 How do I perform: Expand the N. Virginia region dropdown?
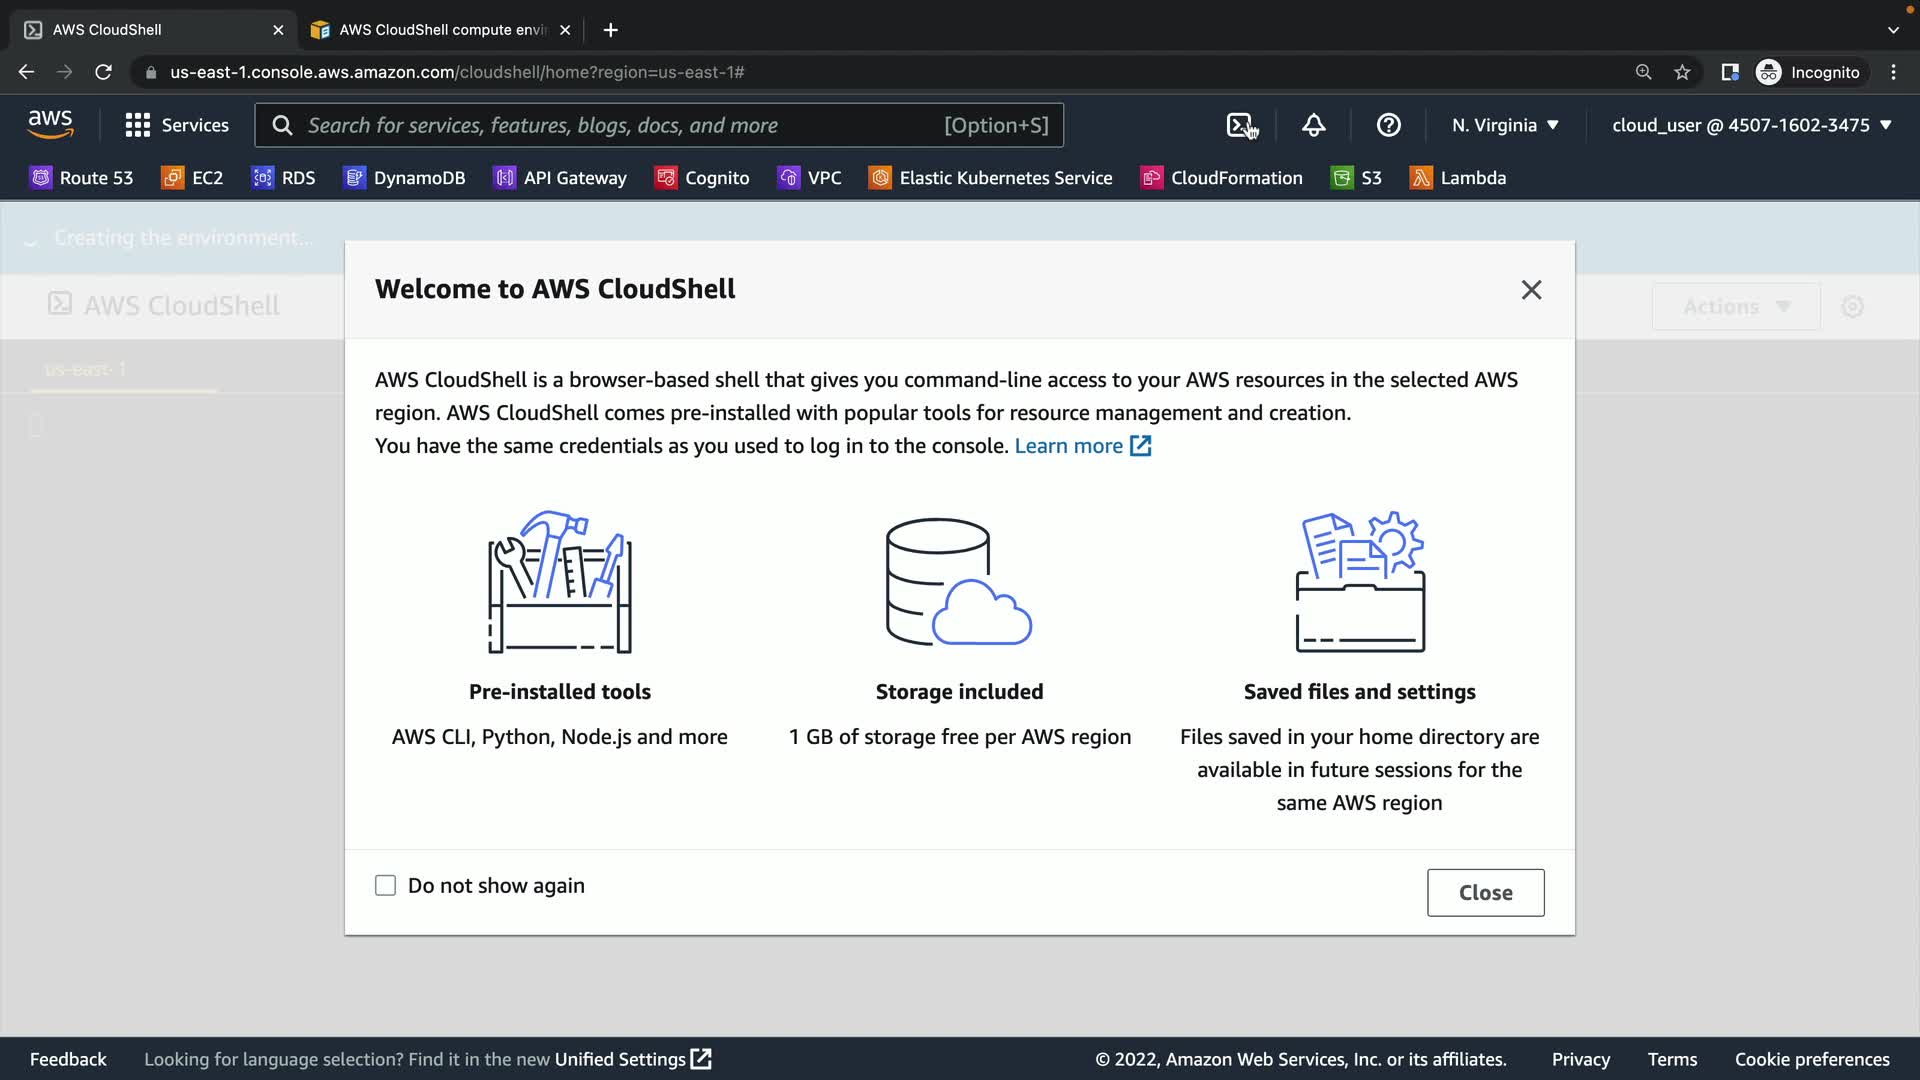(x=1505, y=125)
